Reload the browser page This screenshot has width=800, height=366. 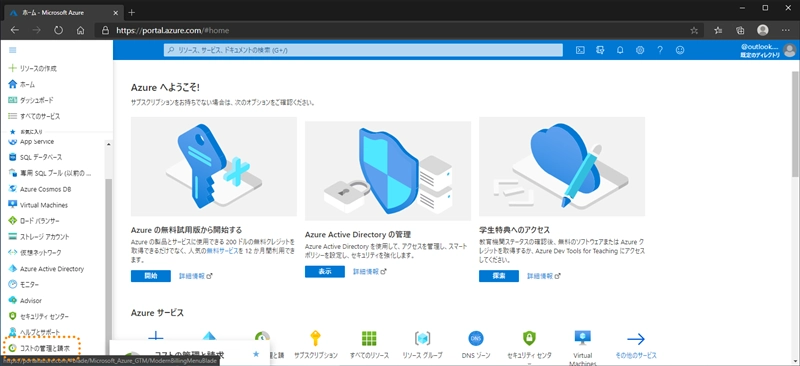coord(58,30)
